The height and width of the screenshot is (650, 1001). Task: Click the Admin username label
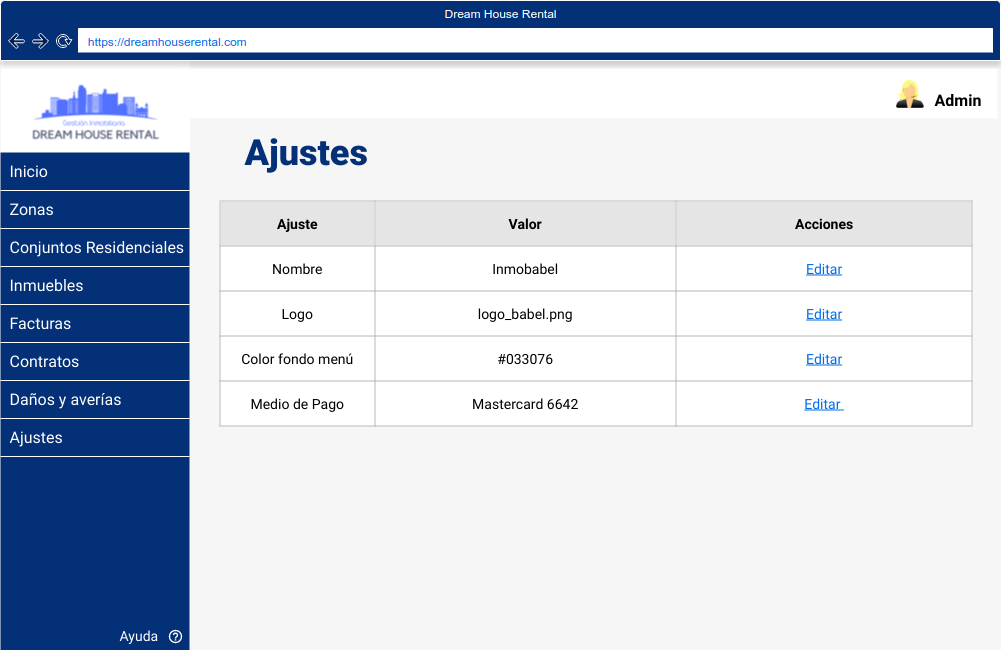[x=957, y=100]
